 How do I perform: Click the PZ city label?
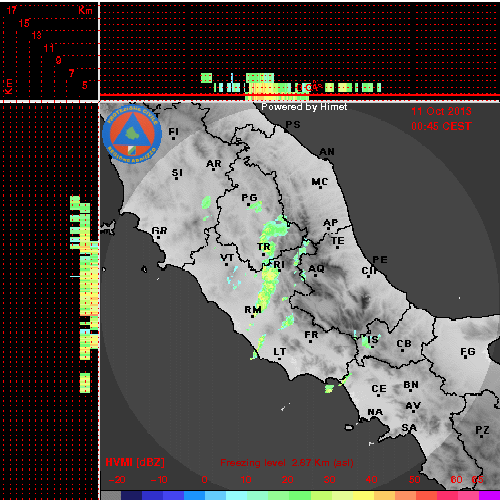(482, 430)
